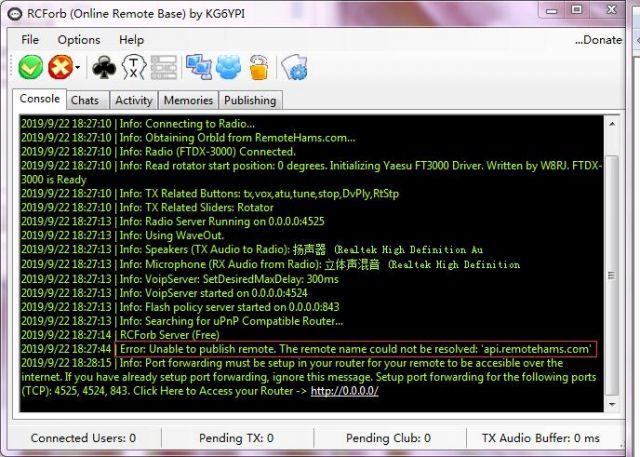
Task: Click the 'Obtaining OrbId from RemoteHams.com' log line
Action: point(188,138)
